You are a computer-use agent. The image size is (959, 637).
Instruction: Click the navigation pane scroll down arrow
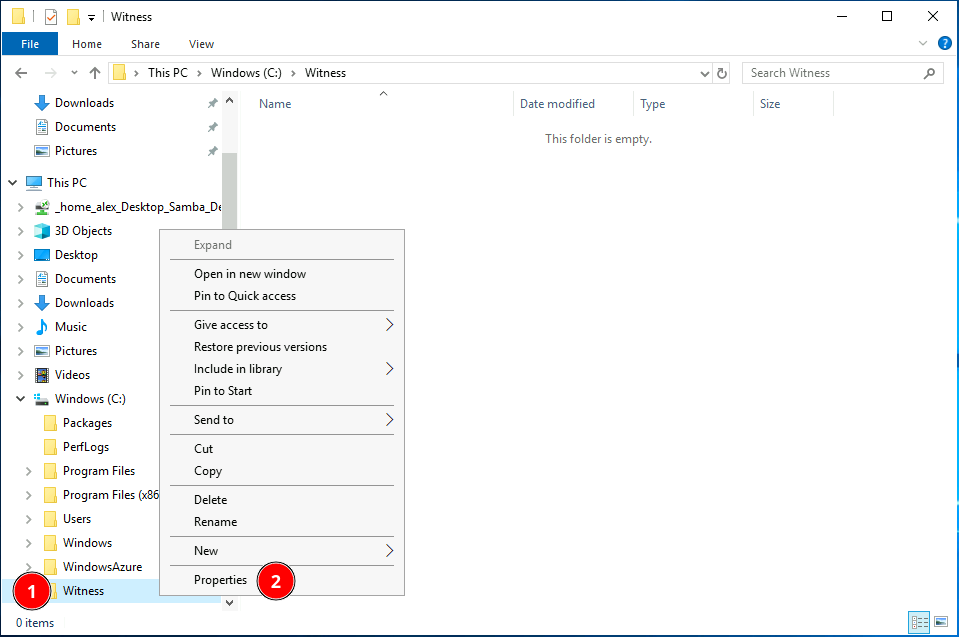(x=229, y=602)
